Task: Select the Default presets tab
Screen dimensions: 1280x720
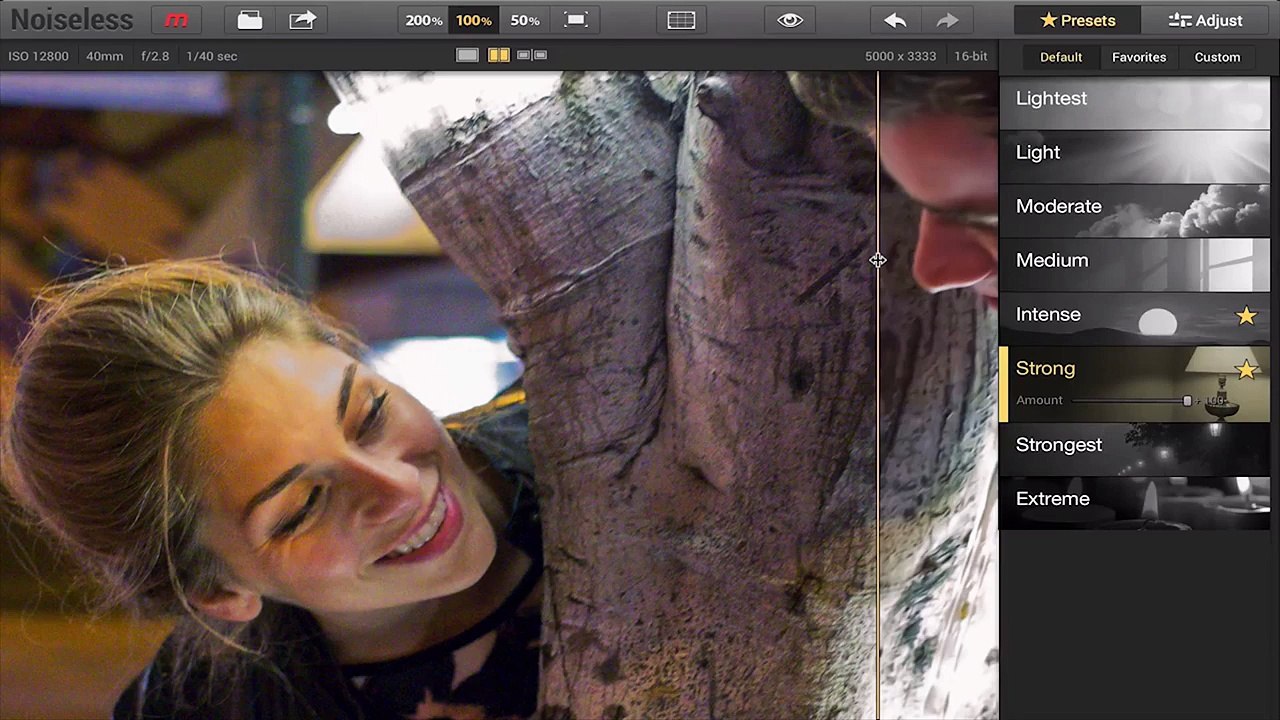Action: (x=1061, y=57)
